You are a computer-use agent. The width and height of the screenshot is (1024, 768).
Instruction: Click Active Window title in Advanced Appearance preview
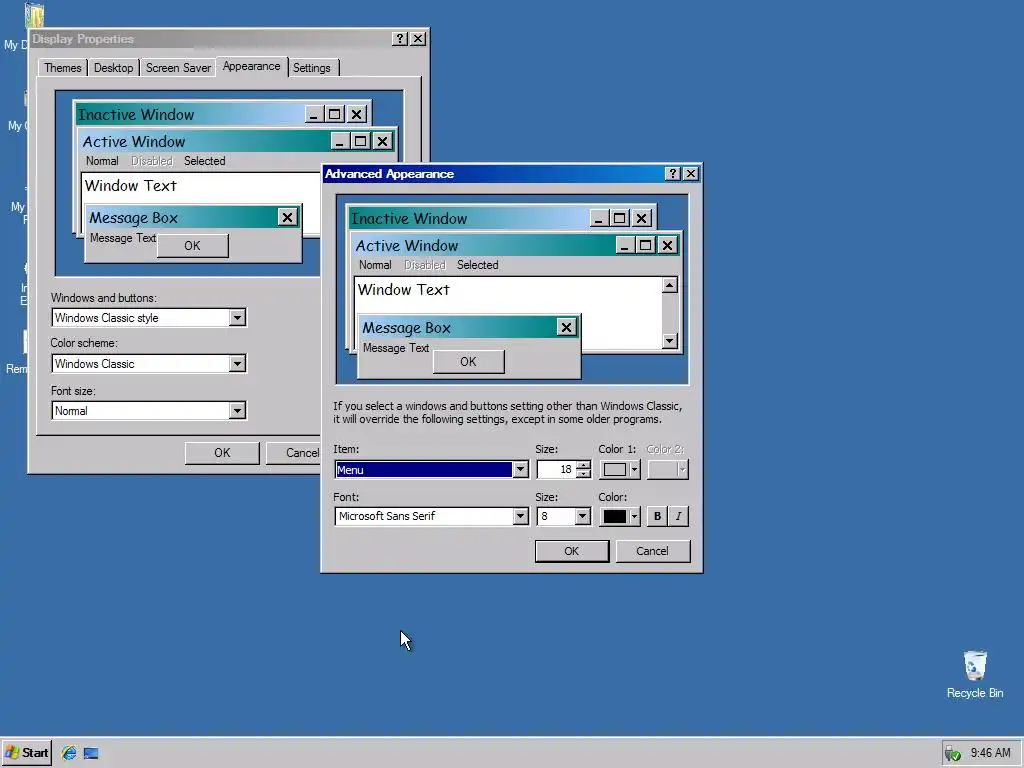(407, 246)
